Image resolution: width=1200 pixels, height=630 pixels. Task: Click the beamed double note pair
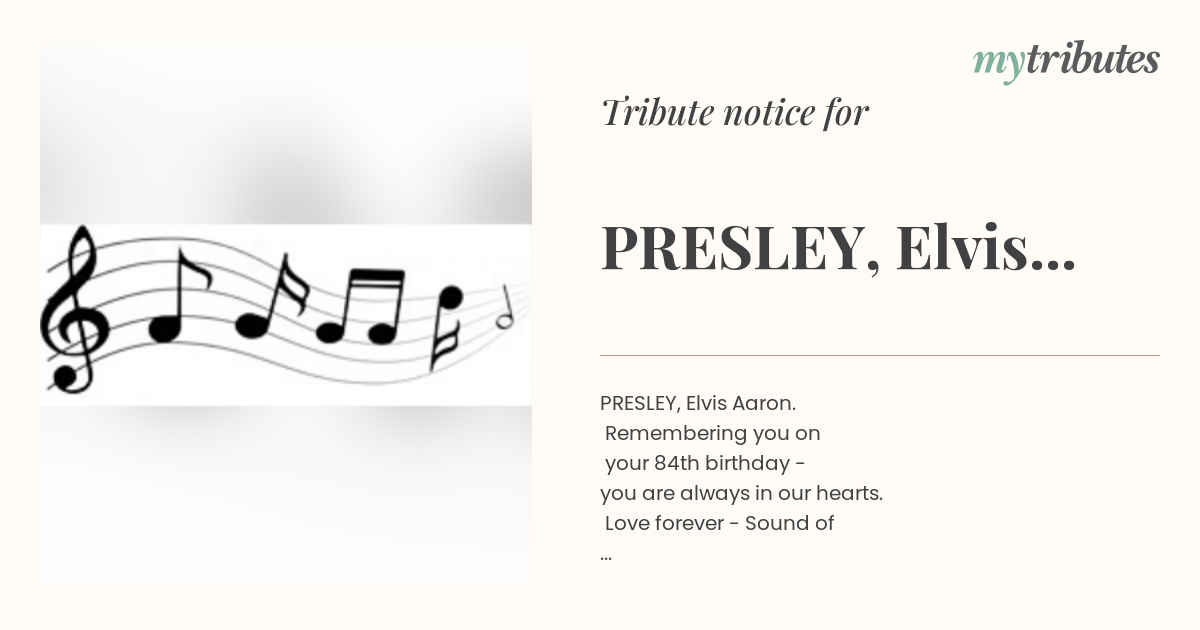(x=360, y=306)
